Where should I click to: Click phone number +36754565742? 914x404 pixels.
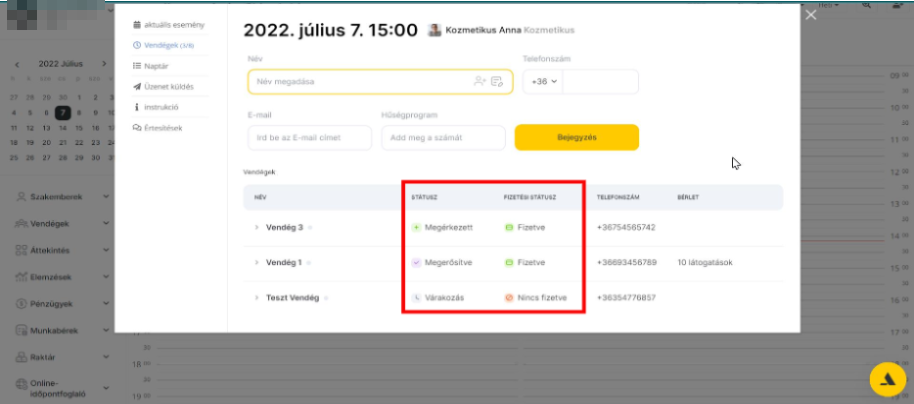tap(626, 227)
